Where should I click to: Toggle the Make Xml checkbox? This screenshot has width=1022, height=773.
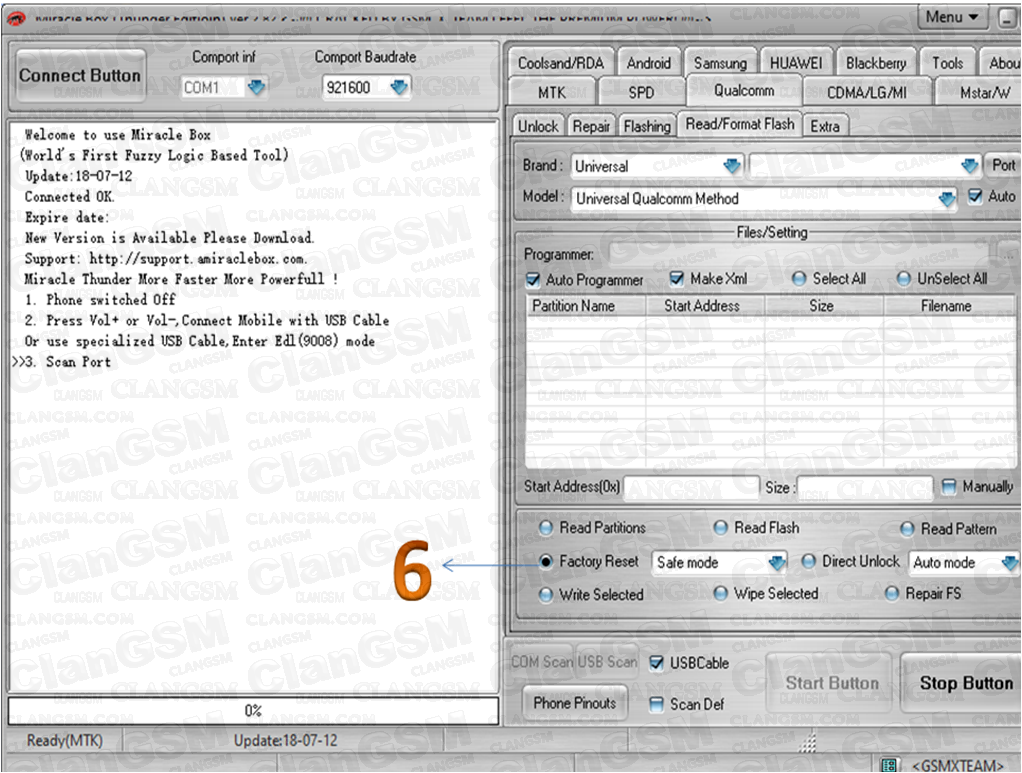pyautogui.click(x=677, y=279)
